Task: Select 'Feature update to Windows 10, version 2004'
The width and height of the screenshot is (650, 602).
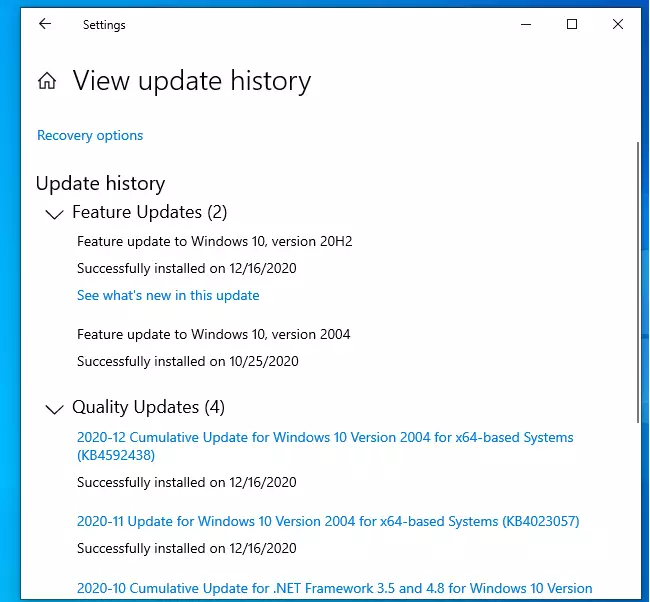Action: pyautogui.click(x=213, y=334)
